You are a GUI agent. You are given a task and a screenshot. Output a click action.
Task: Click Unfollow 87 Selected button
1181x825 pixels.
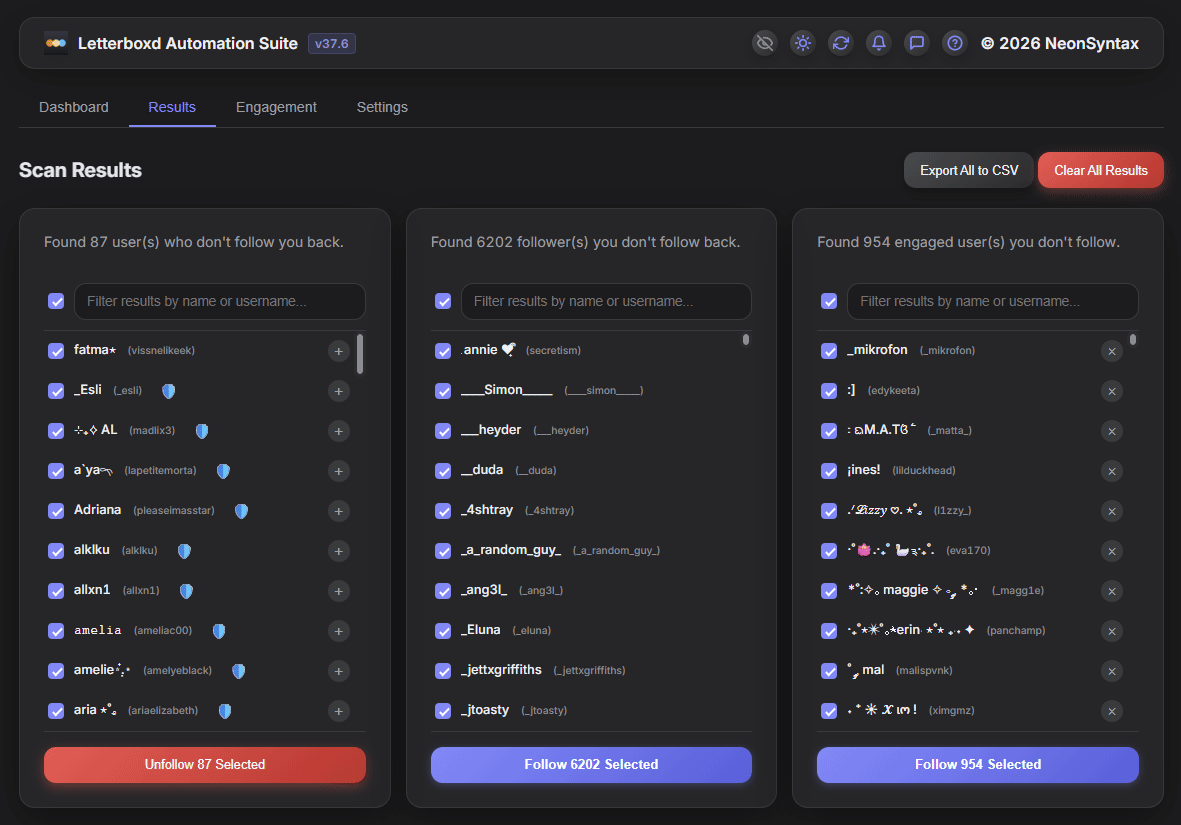click(x=205, y=765)
